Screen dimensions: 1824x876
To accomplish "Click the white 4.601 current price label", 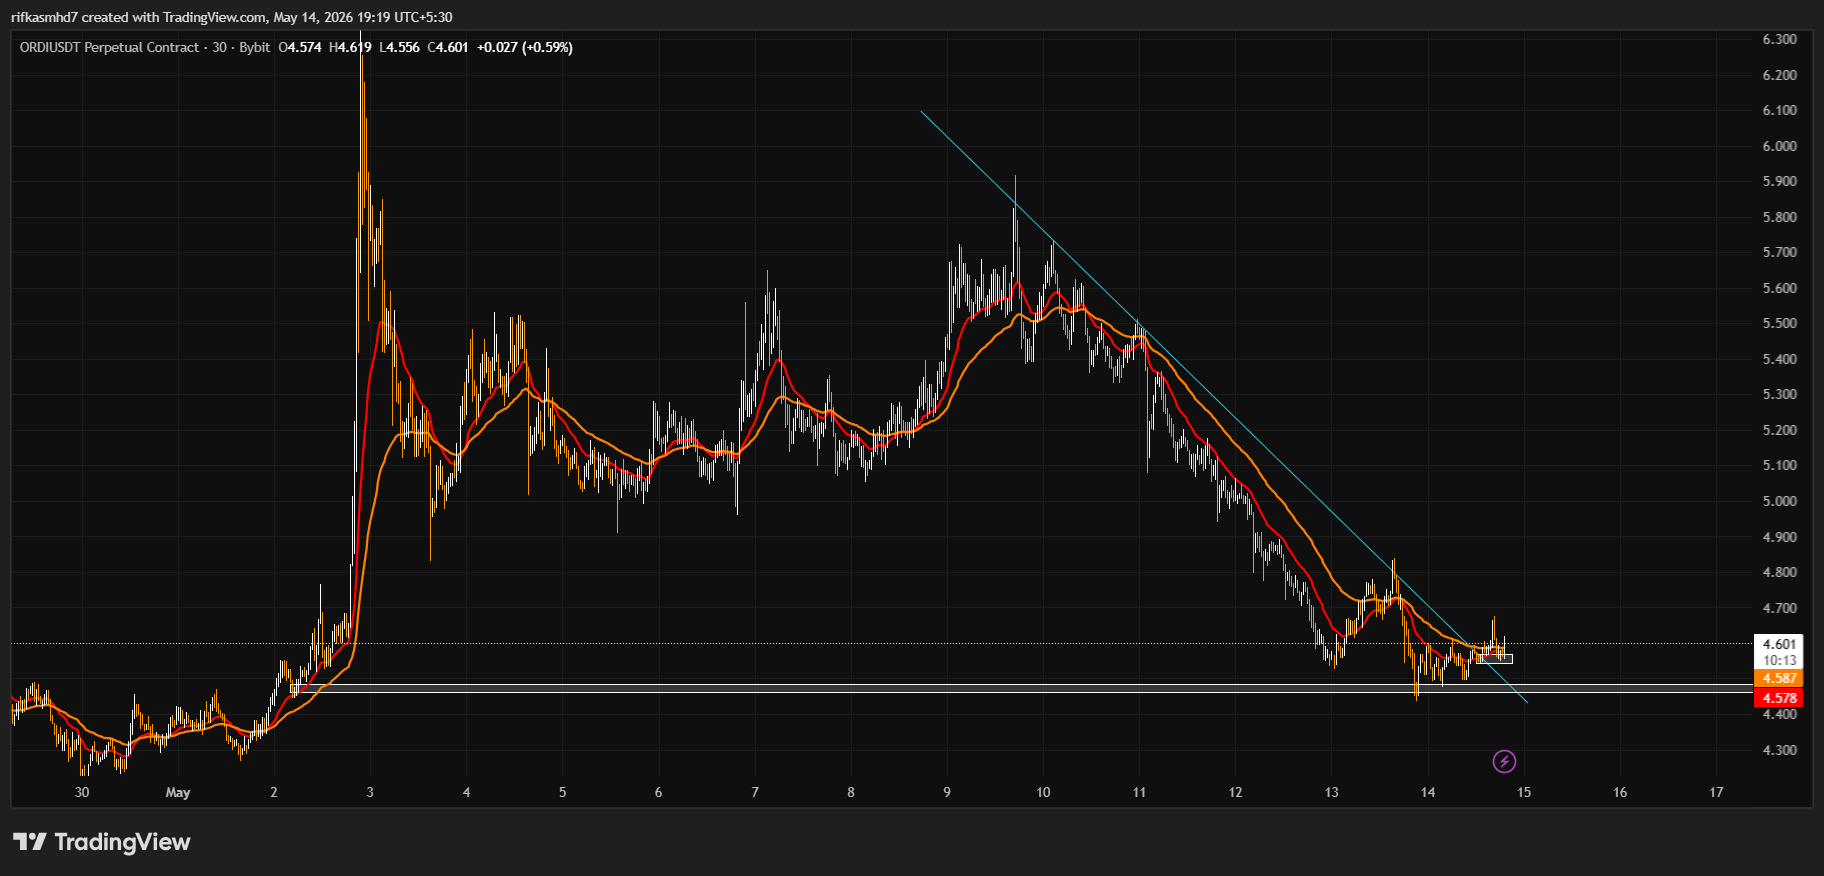I will (1779, 644).
